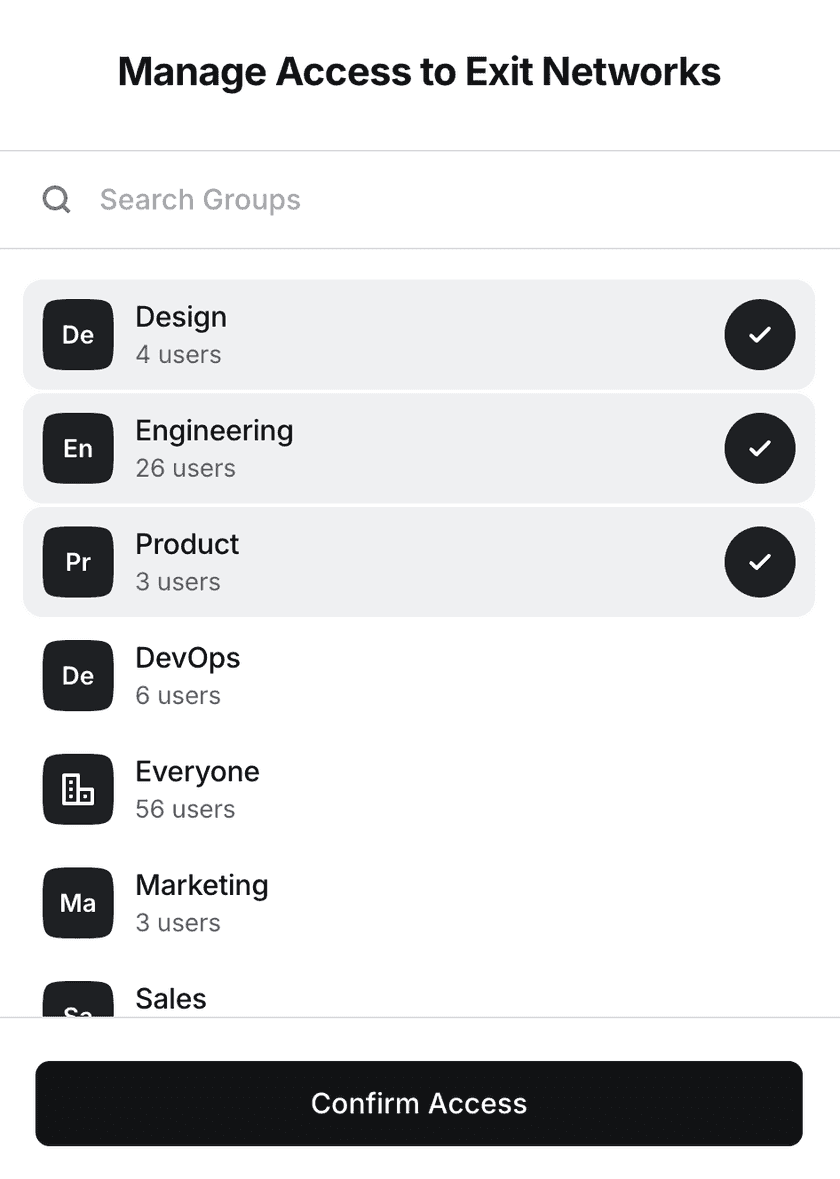The width and height of the screenshot is (840, 1179).
Task: Uncheck access for the Design group
Action: pos(760,335)
